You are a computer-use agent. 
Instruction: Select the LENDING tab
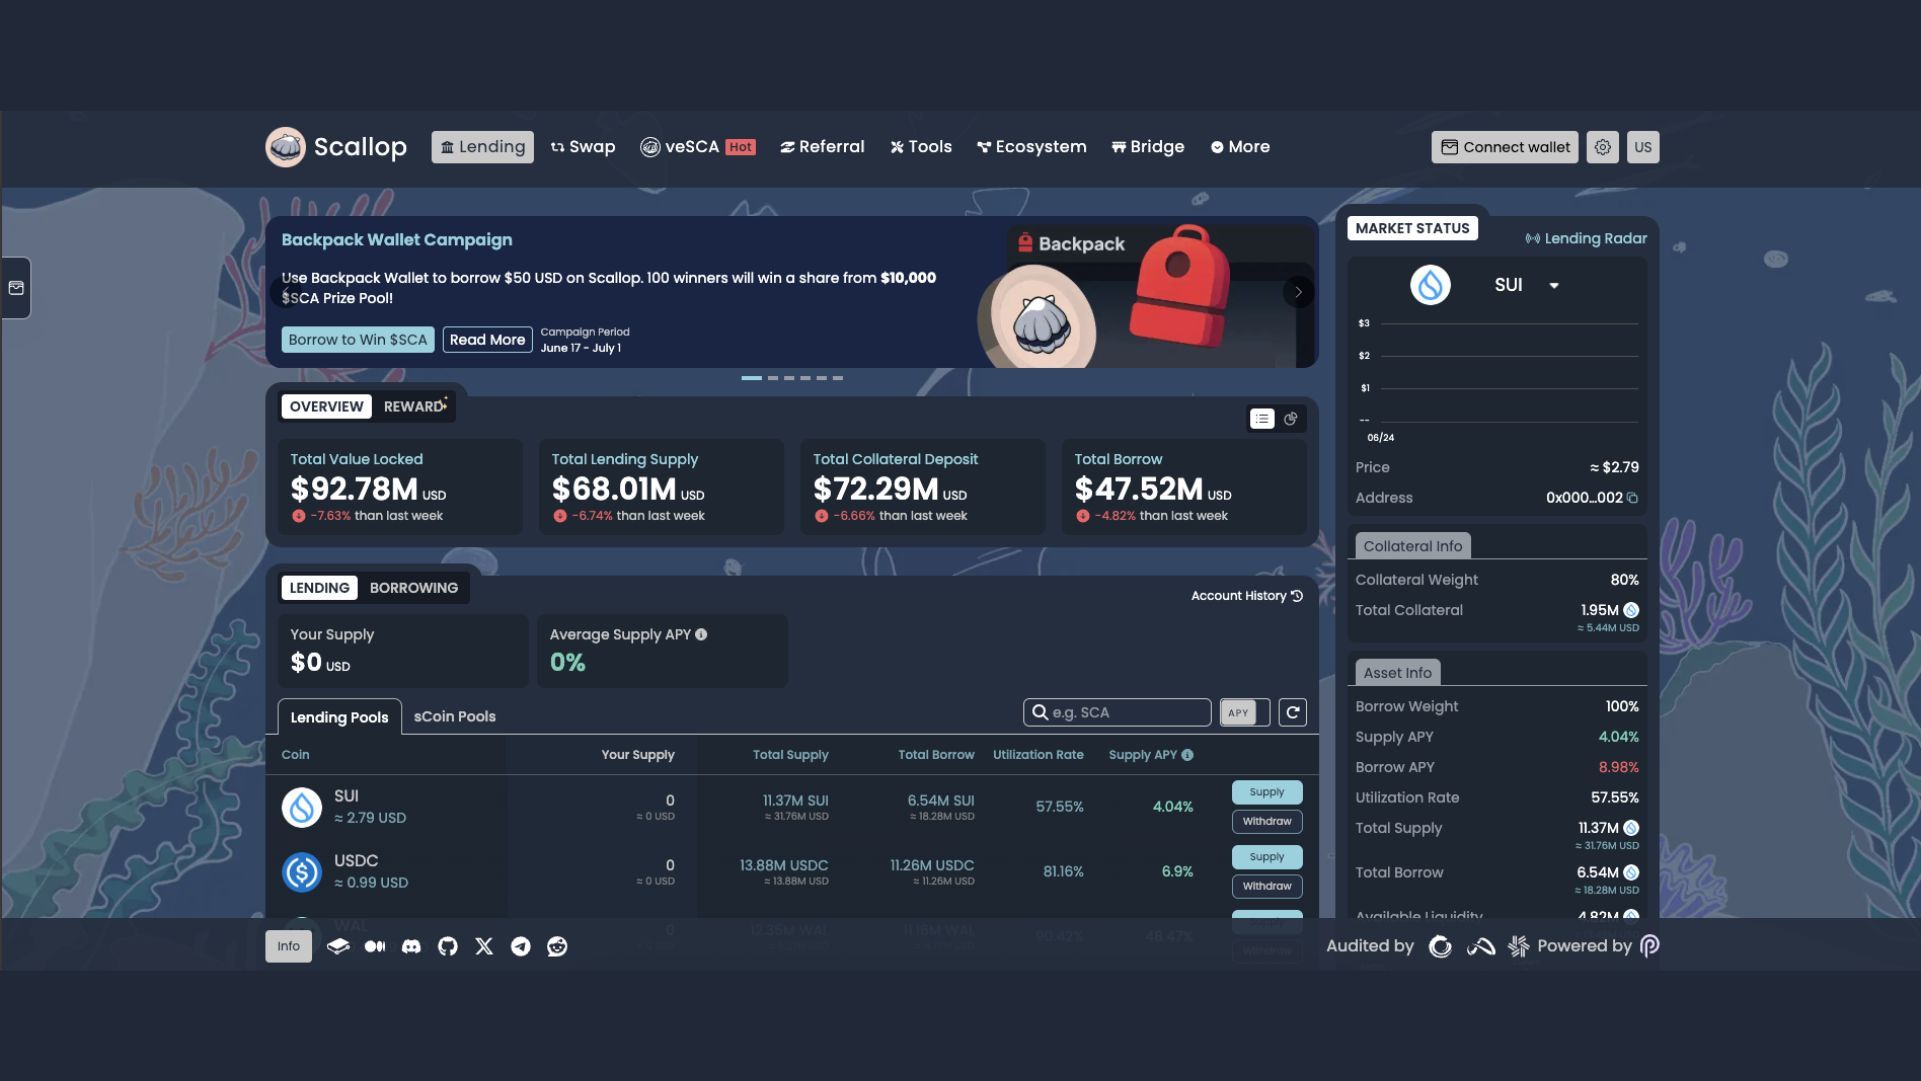(319, 588)
